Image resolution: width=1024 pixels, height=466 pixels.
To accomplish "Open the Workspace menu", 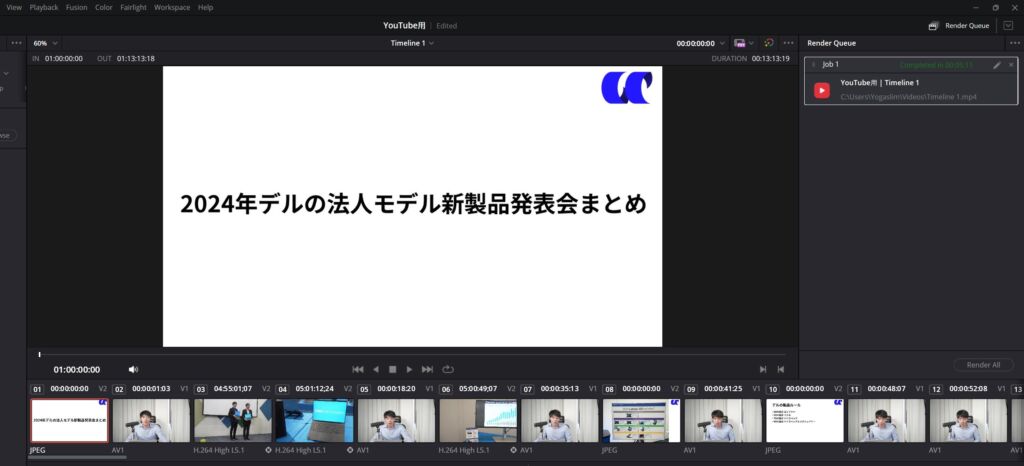I will click(x=172, y=7).
